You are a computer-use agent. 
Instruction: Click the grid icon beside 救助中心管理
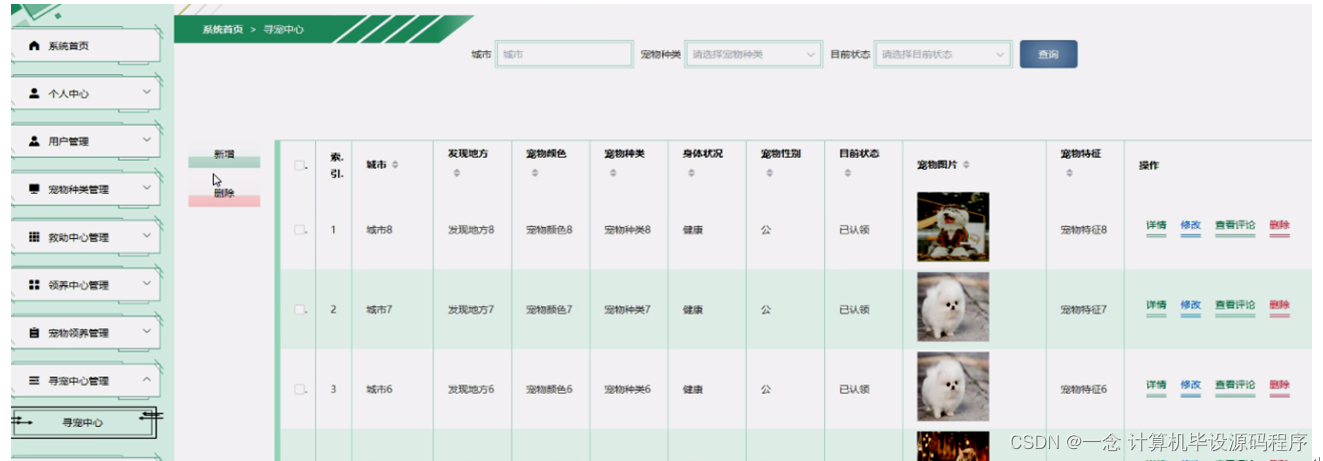[x=34, y=237]
